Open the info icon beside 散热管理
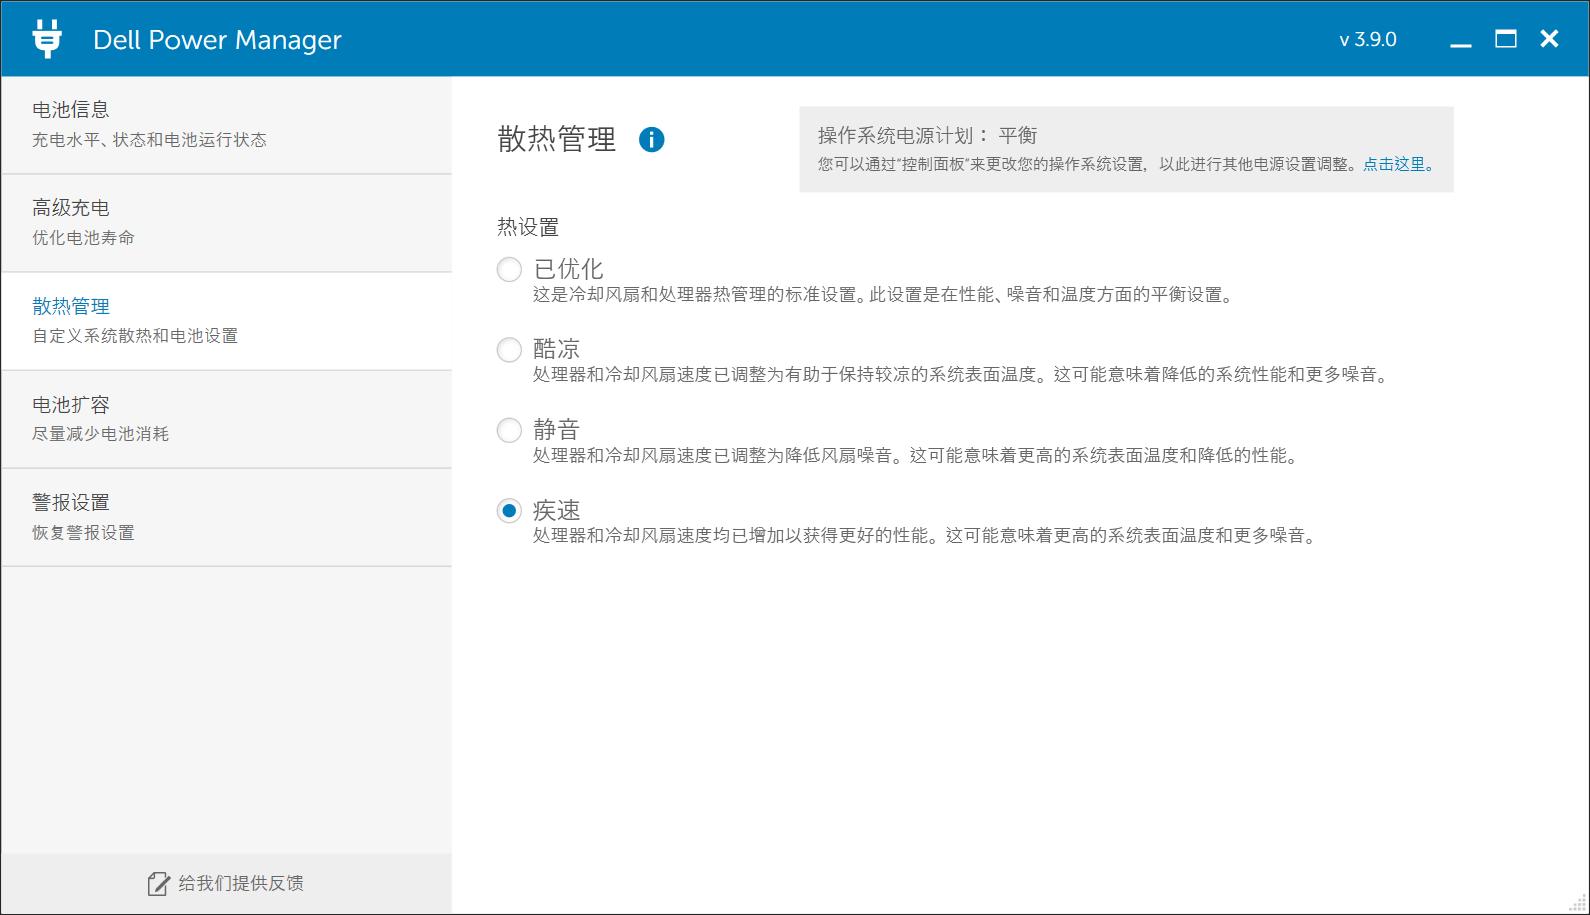Image resolution: width=1590 pixels, height=915 pixels. click(x=651, y=140)
